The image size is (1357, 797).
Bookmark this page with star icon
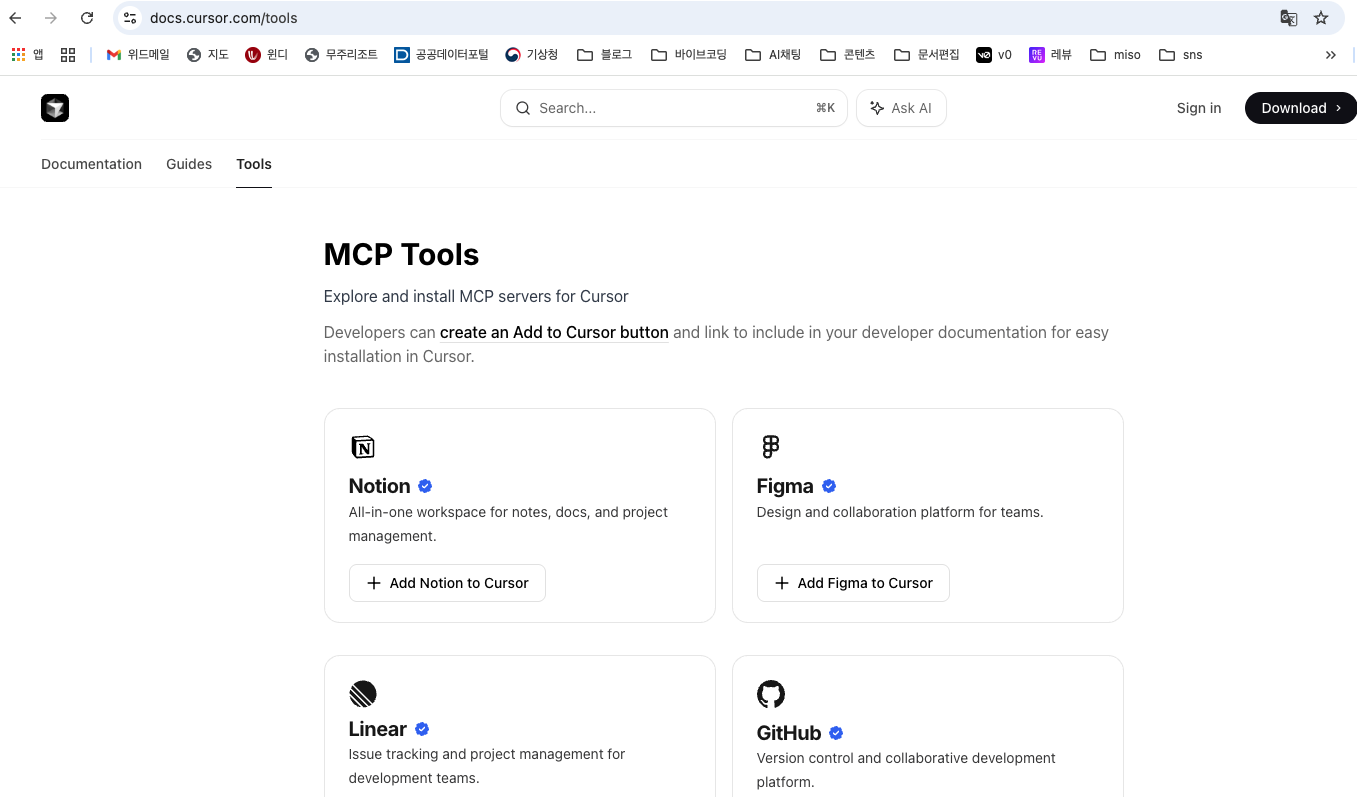point(1321,18)
